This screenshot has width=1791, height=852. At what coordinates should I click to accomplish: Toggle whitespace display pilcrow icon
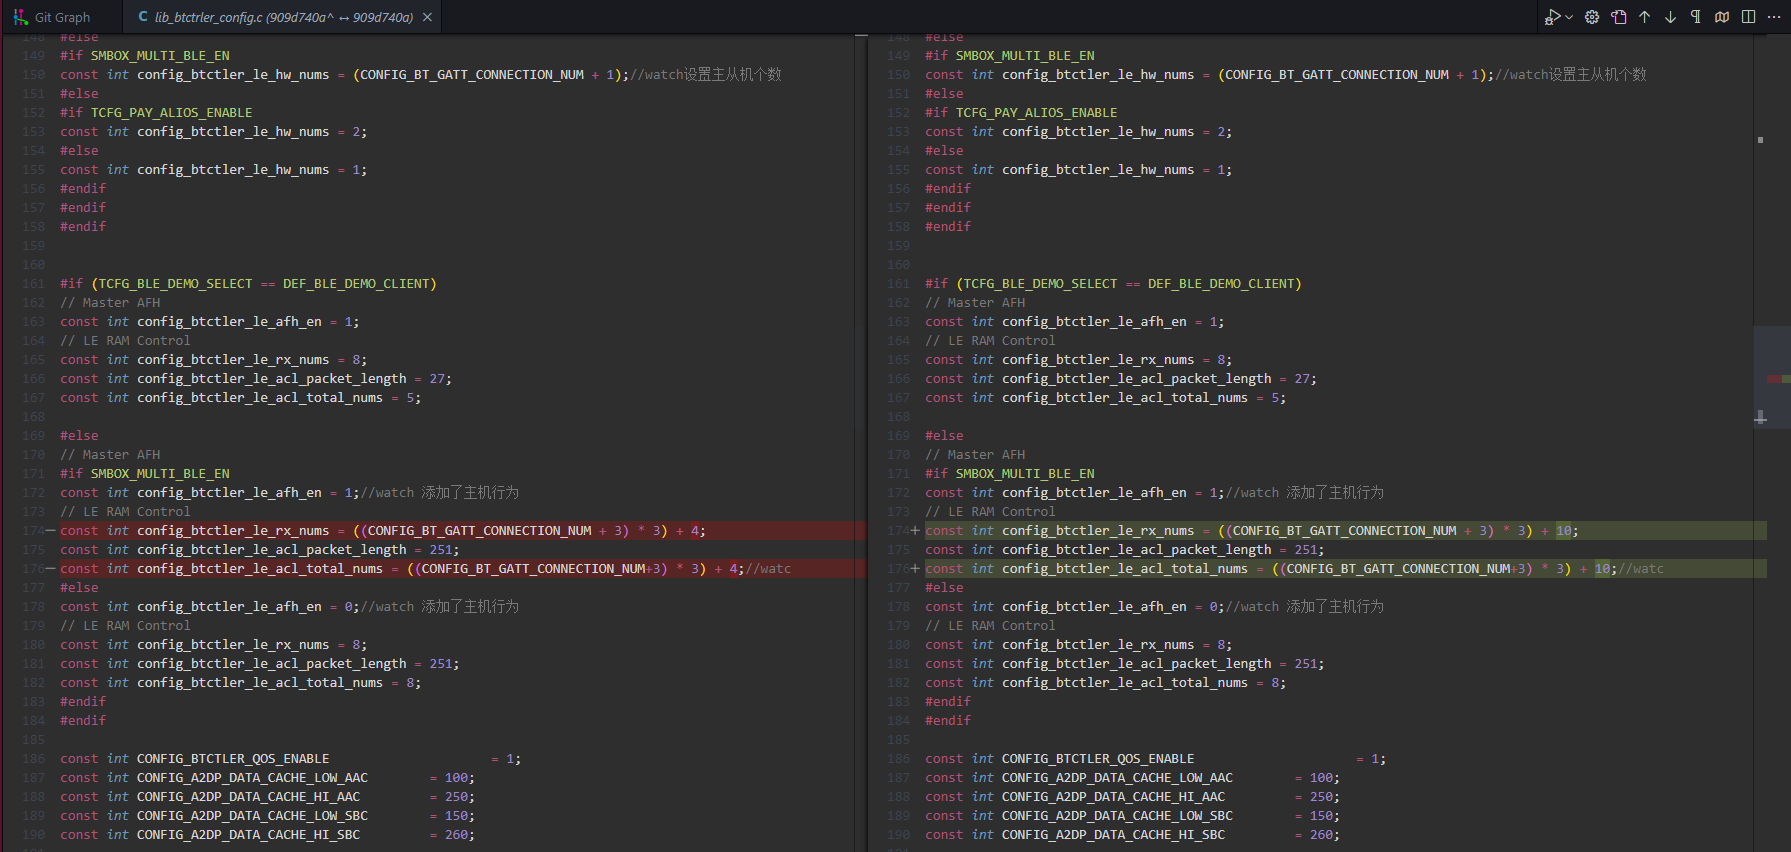point(1696,17)
